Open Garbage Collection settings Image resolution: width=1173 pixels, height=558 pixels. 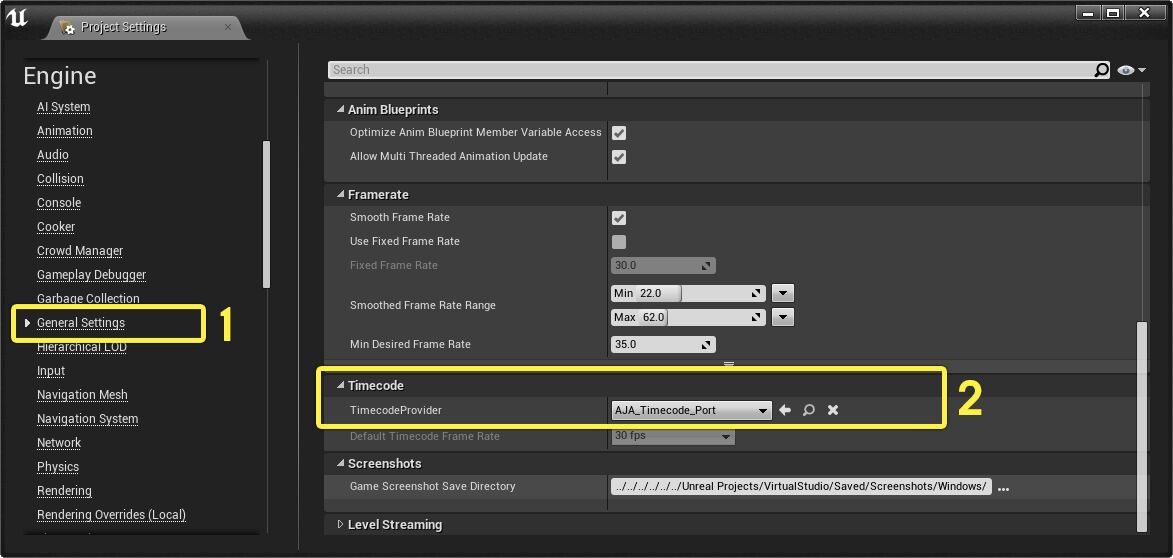tap(88, 298)
